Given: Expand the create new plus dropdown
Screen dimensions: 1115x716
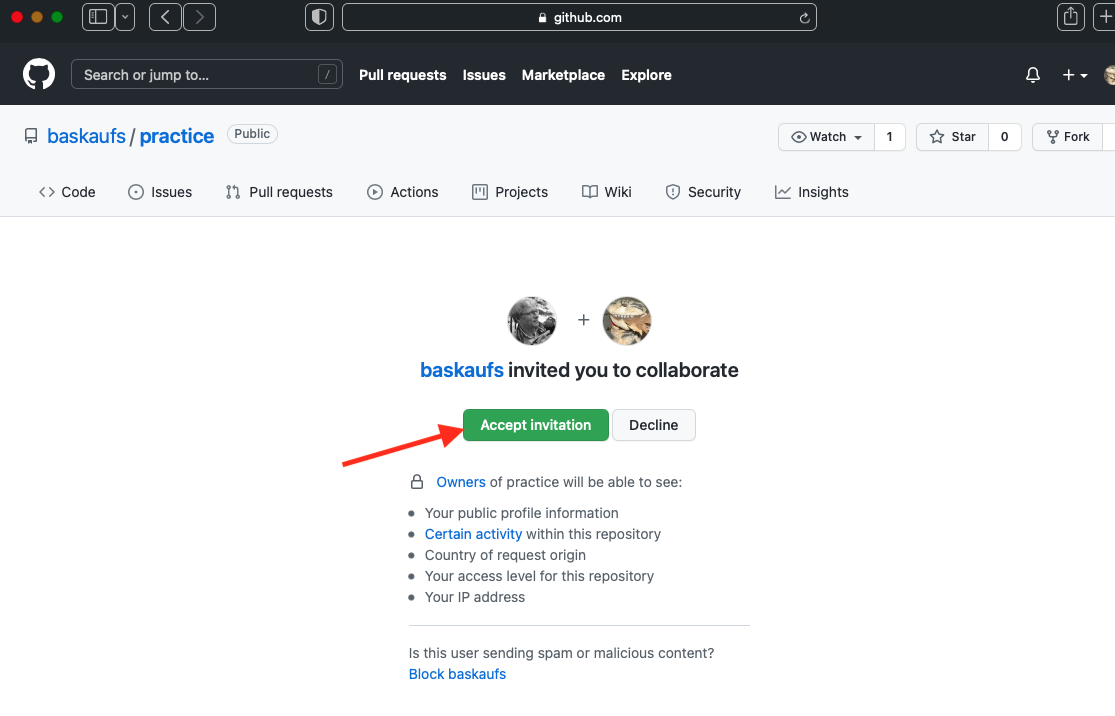Looking at the screenshot, I should tap(1074, 75).
